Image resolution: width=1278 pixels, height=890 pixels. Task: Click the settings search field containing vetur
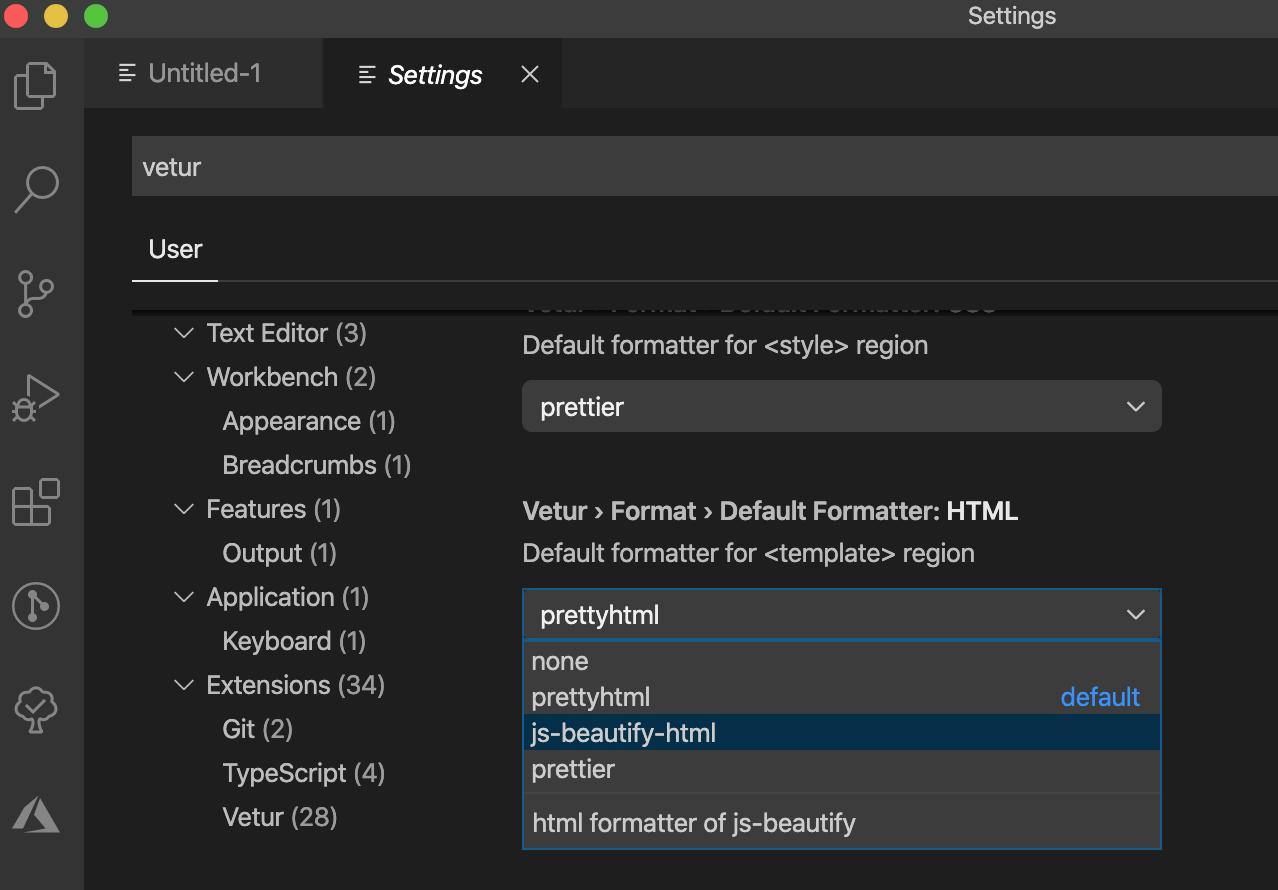(x=700, y=167)
